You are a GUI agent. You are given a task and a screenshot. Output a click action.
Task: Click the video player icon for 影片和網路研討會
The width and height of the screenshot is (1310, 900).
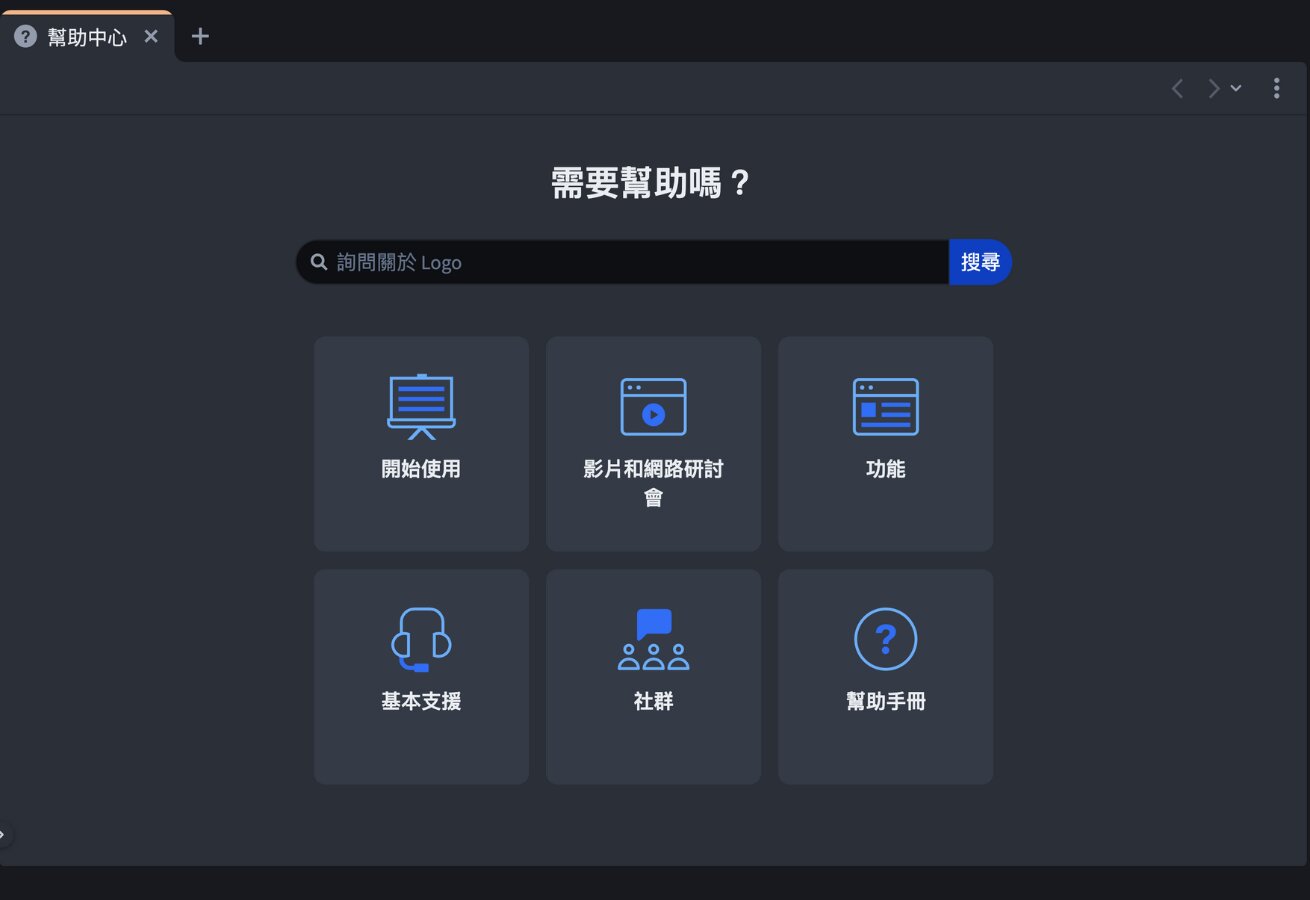coord(653,406)
